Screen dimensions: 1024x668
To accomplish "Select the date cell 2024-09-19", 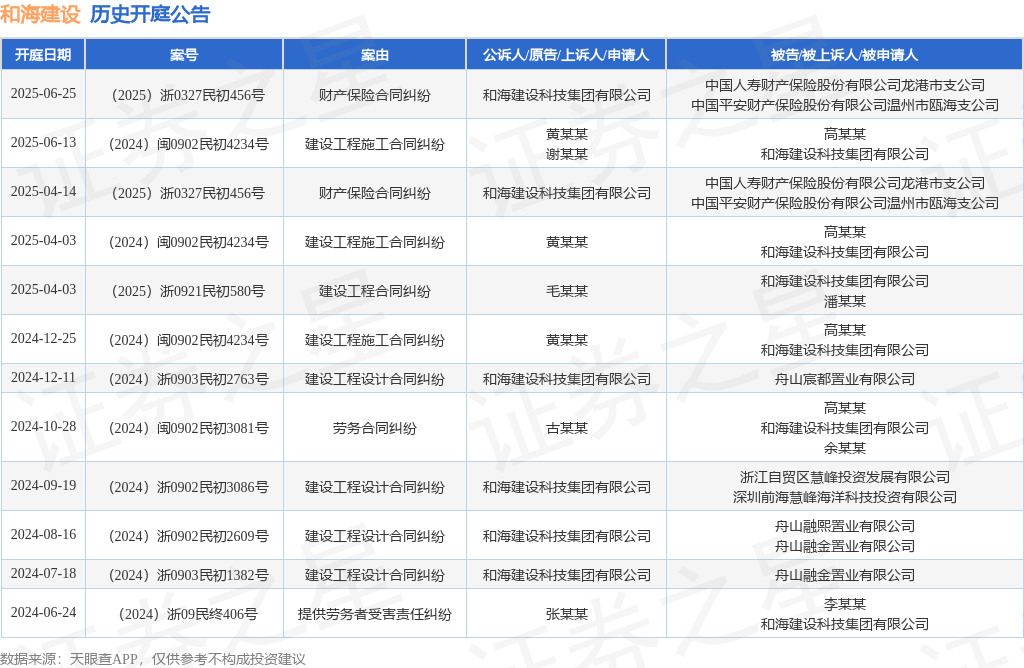I will point(43,485).
